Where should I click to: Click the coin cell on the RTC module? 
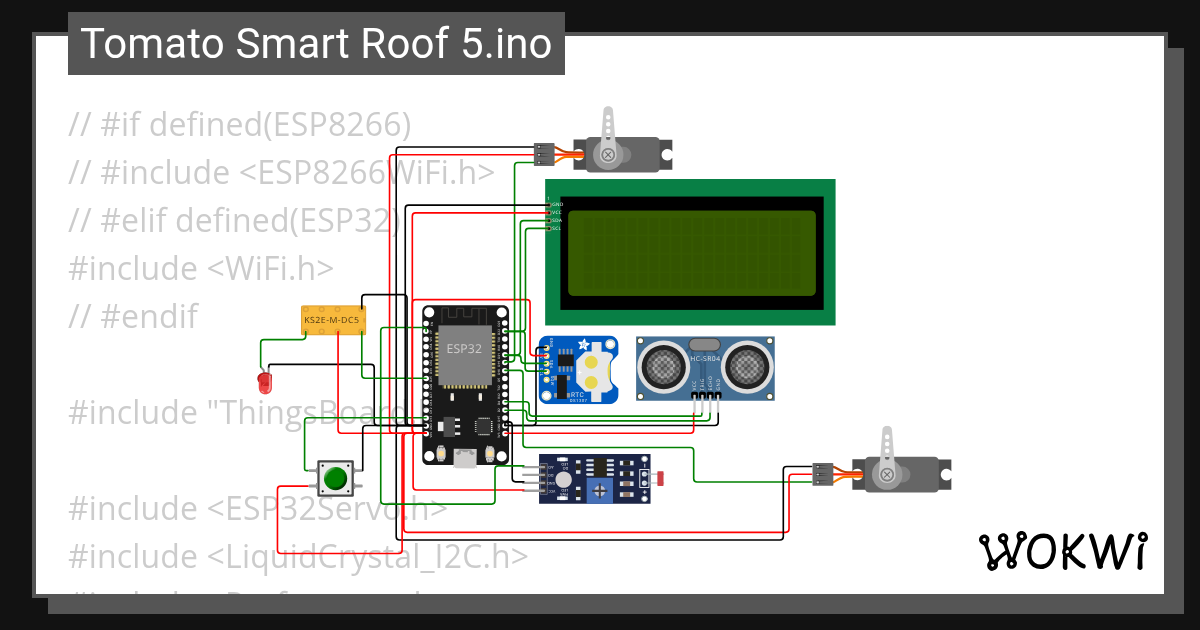595,370
